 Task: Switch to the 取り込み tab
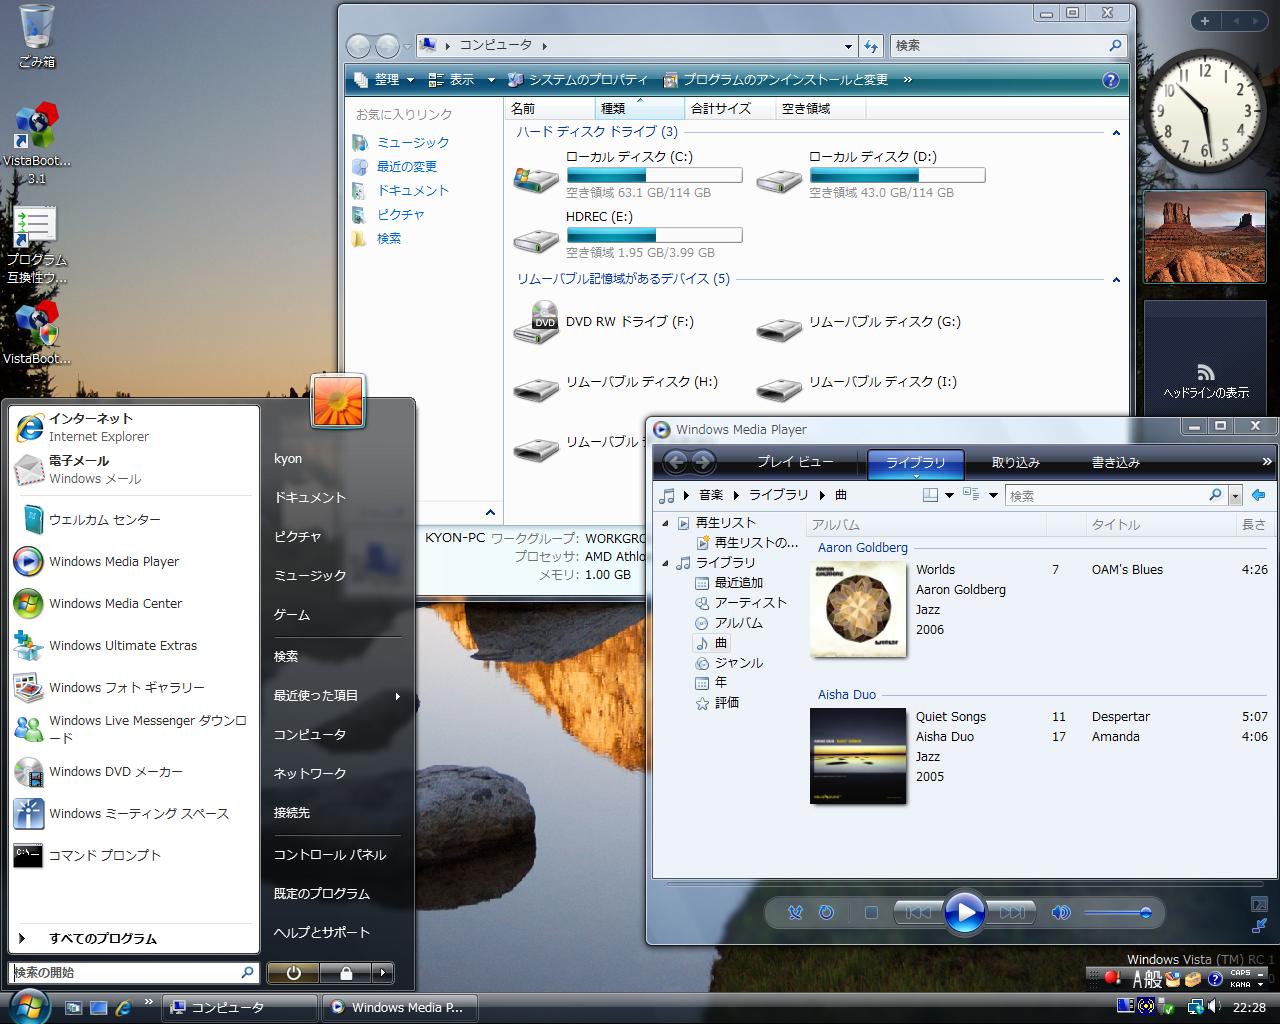(1016, 462)
